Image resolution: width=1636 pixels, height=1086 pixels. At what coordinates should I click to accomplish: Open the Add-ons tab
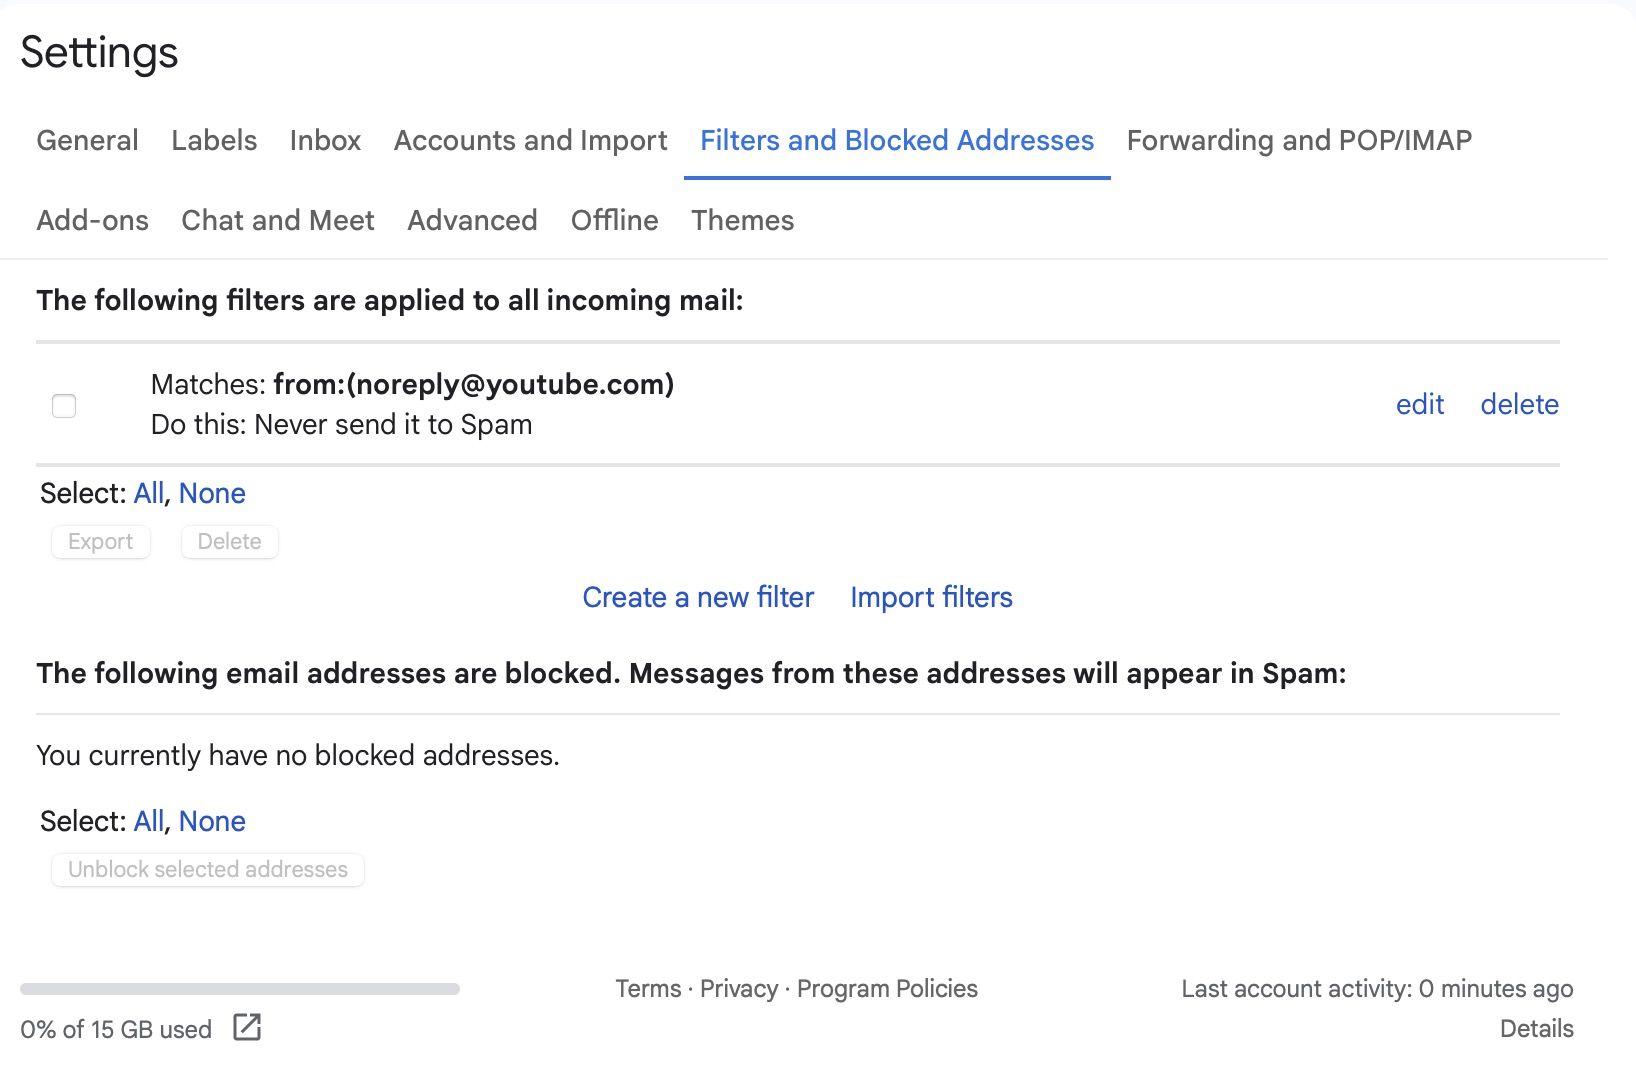(92, 220)
